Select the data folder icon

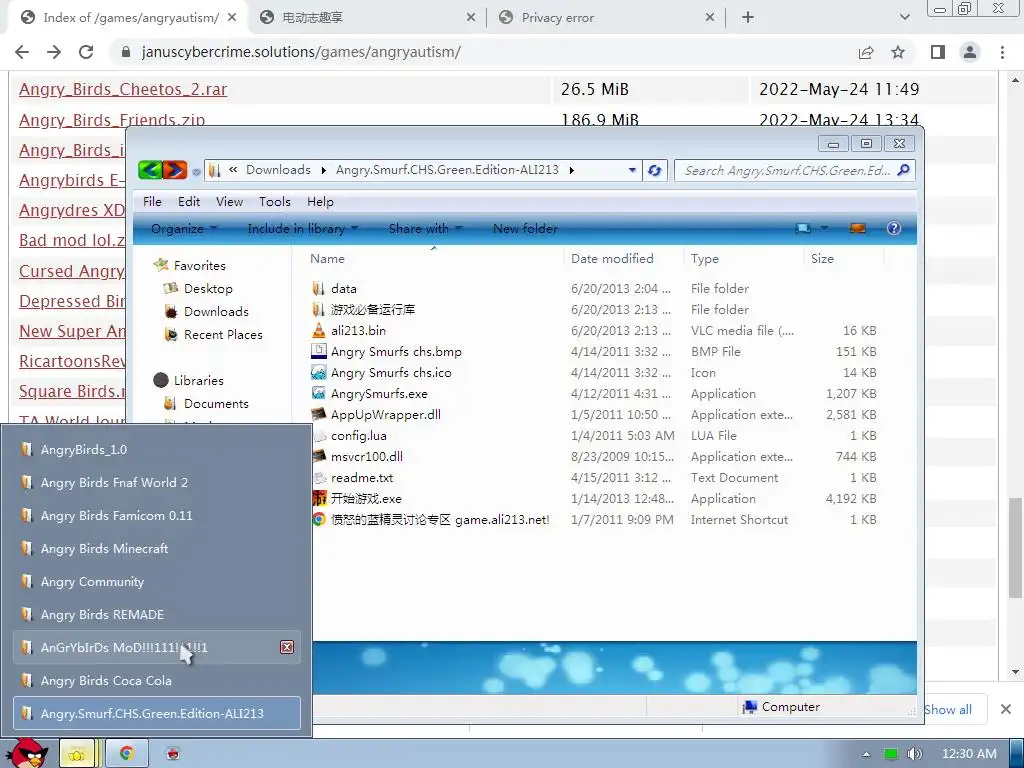click(318, 288)
